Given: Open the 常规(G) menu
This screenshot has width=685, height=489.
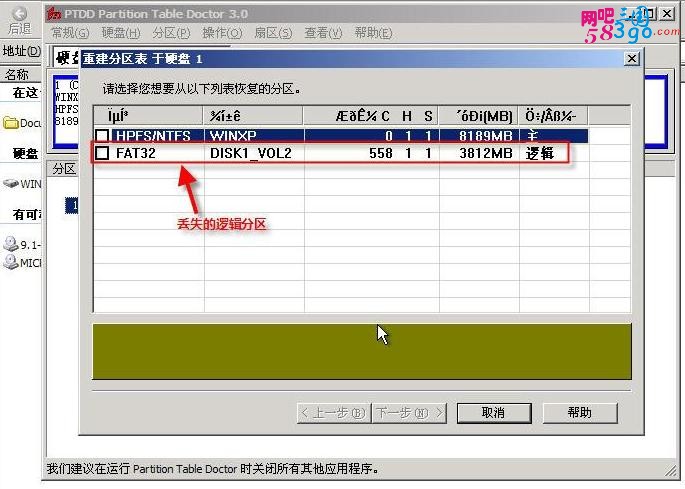Looking at the screenshot, I should tap(70, 33).
